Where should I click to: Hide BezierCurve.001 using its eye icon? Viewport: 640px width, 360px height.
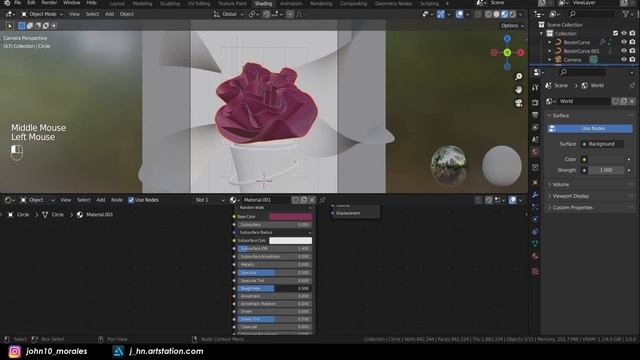[624, 51]
